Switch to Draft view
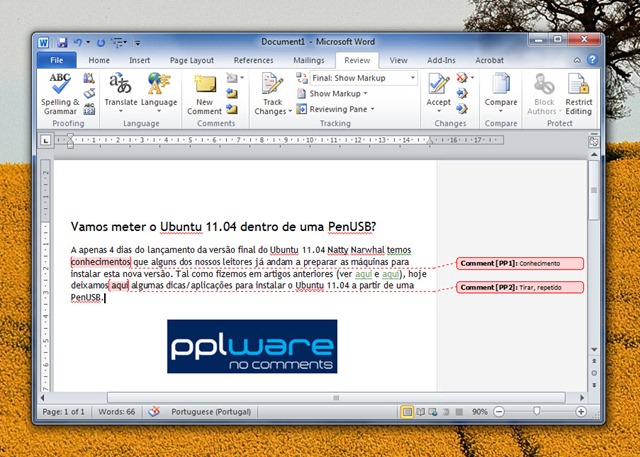 [459, 412]
